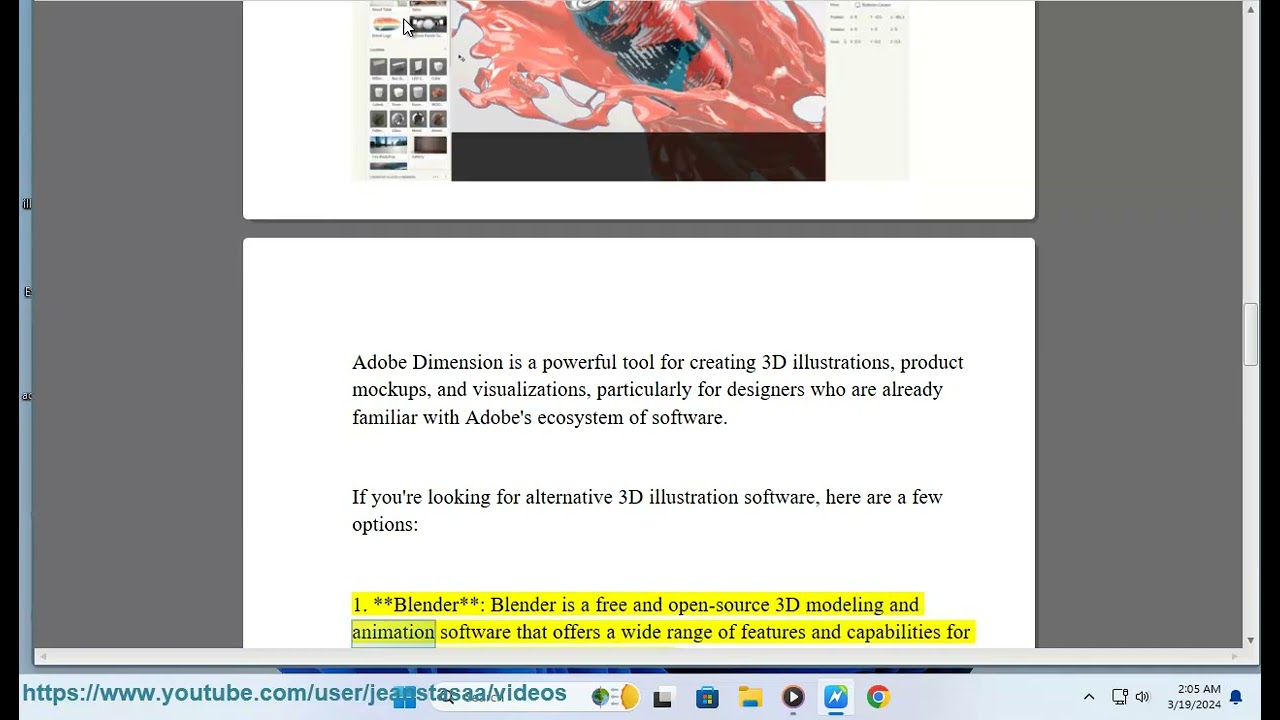Click the words "Adobe Dimension" in the paragraph
The height and width of the screenshot is (720, 1280).
(x=428, y=362)
